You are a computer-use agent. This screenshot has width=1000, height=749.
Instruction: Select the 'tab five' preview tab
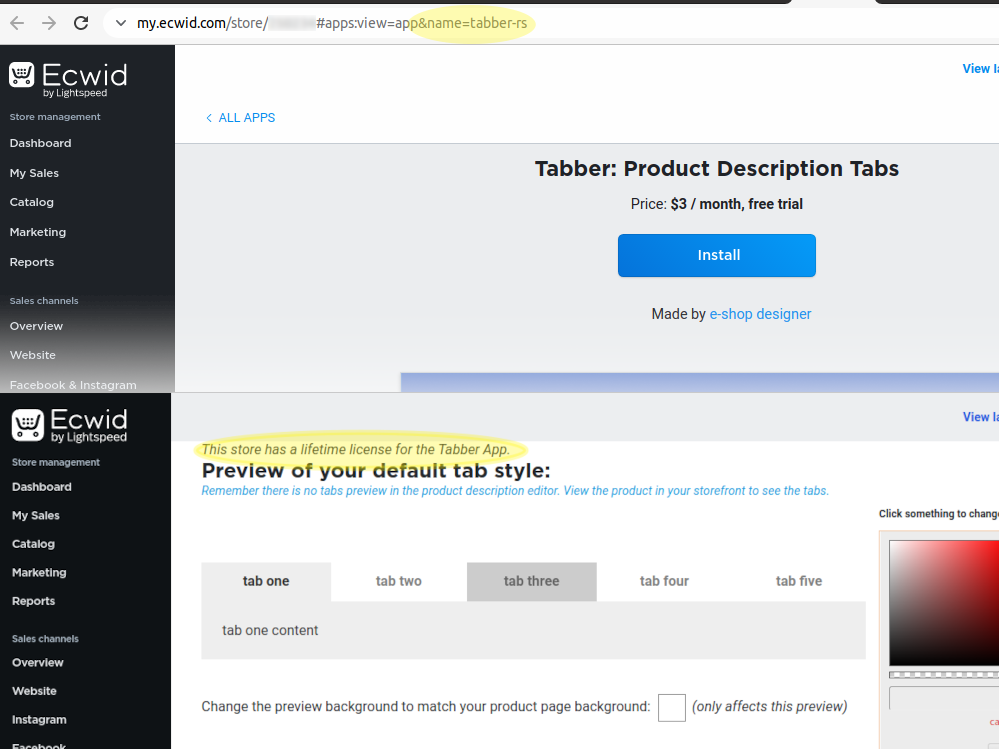coord(798,581)
